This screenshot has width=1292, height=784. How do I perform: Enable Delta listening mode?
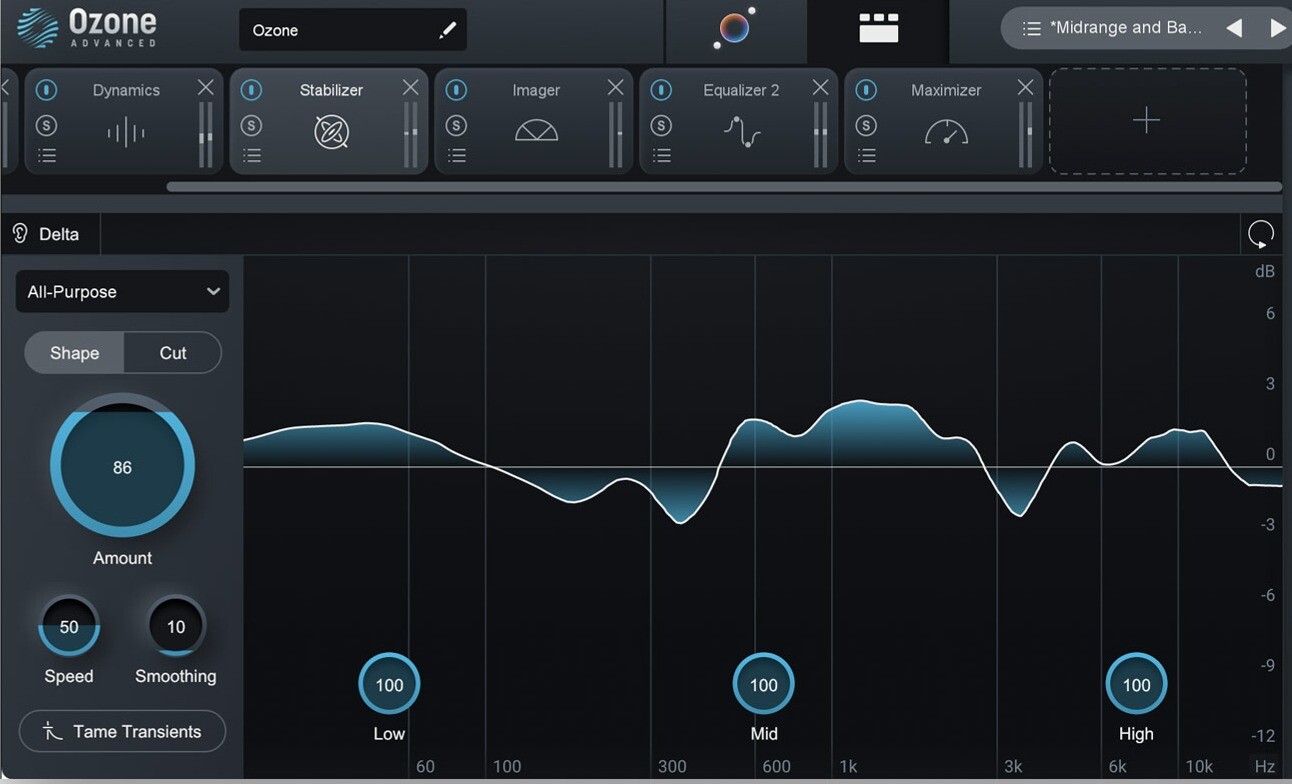pos(46,234)
